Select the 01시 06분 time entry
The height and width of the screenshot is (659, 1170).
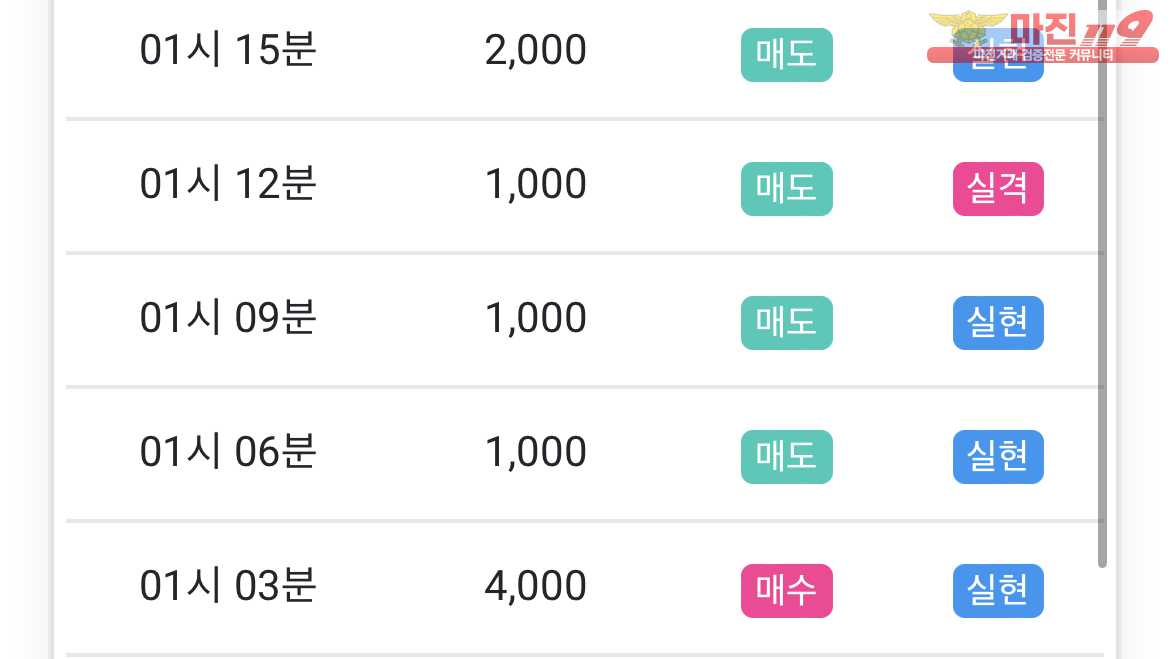[x=228, y=452]
